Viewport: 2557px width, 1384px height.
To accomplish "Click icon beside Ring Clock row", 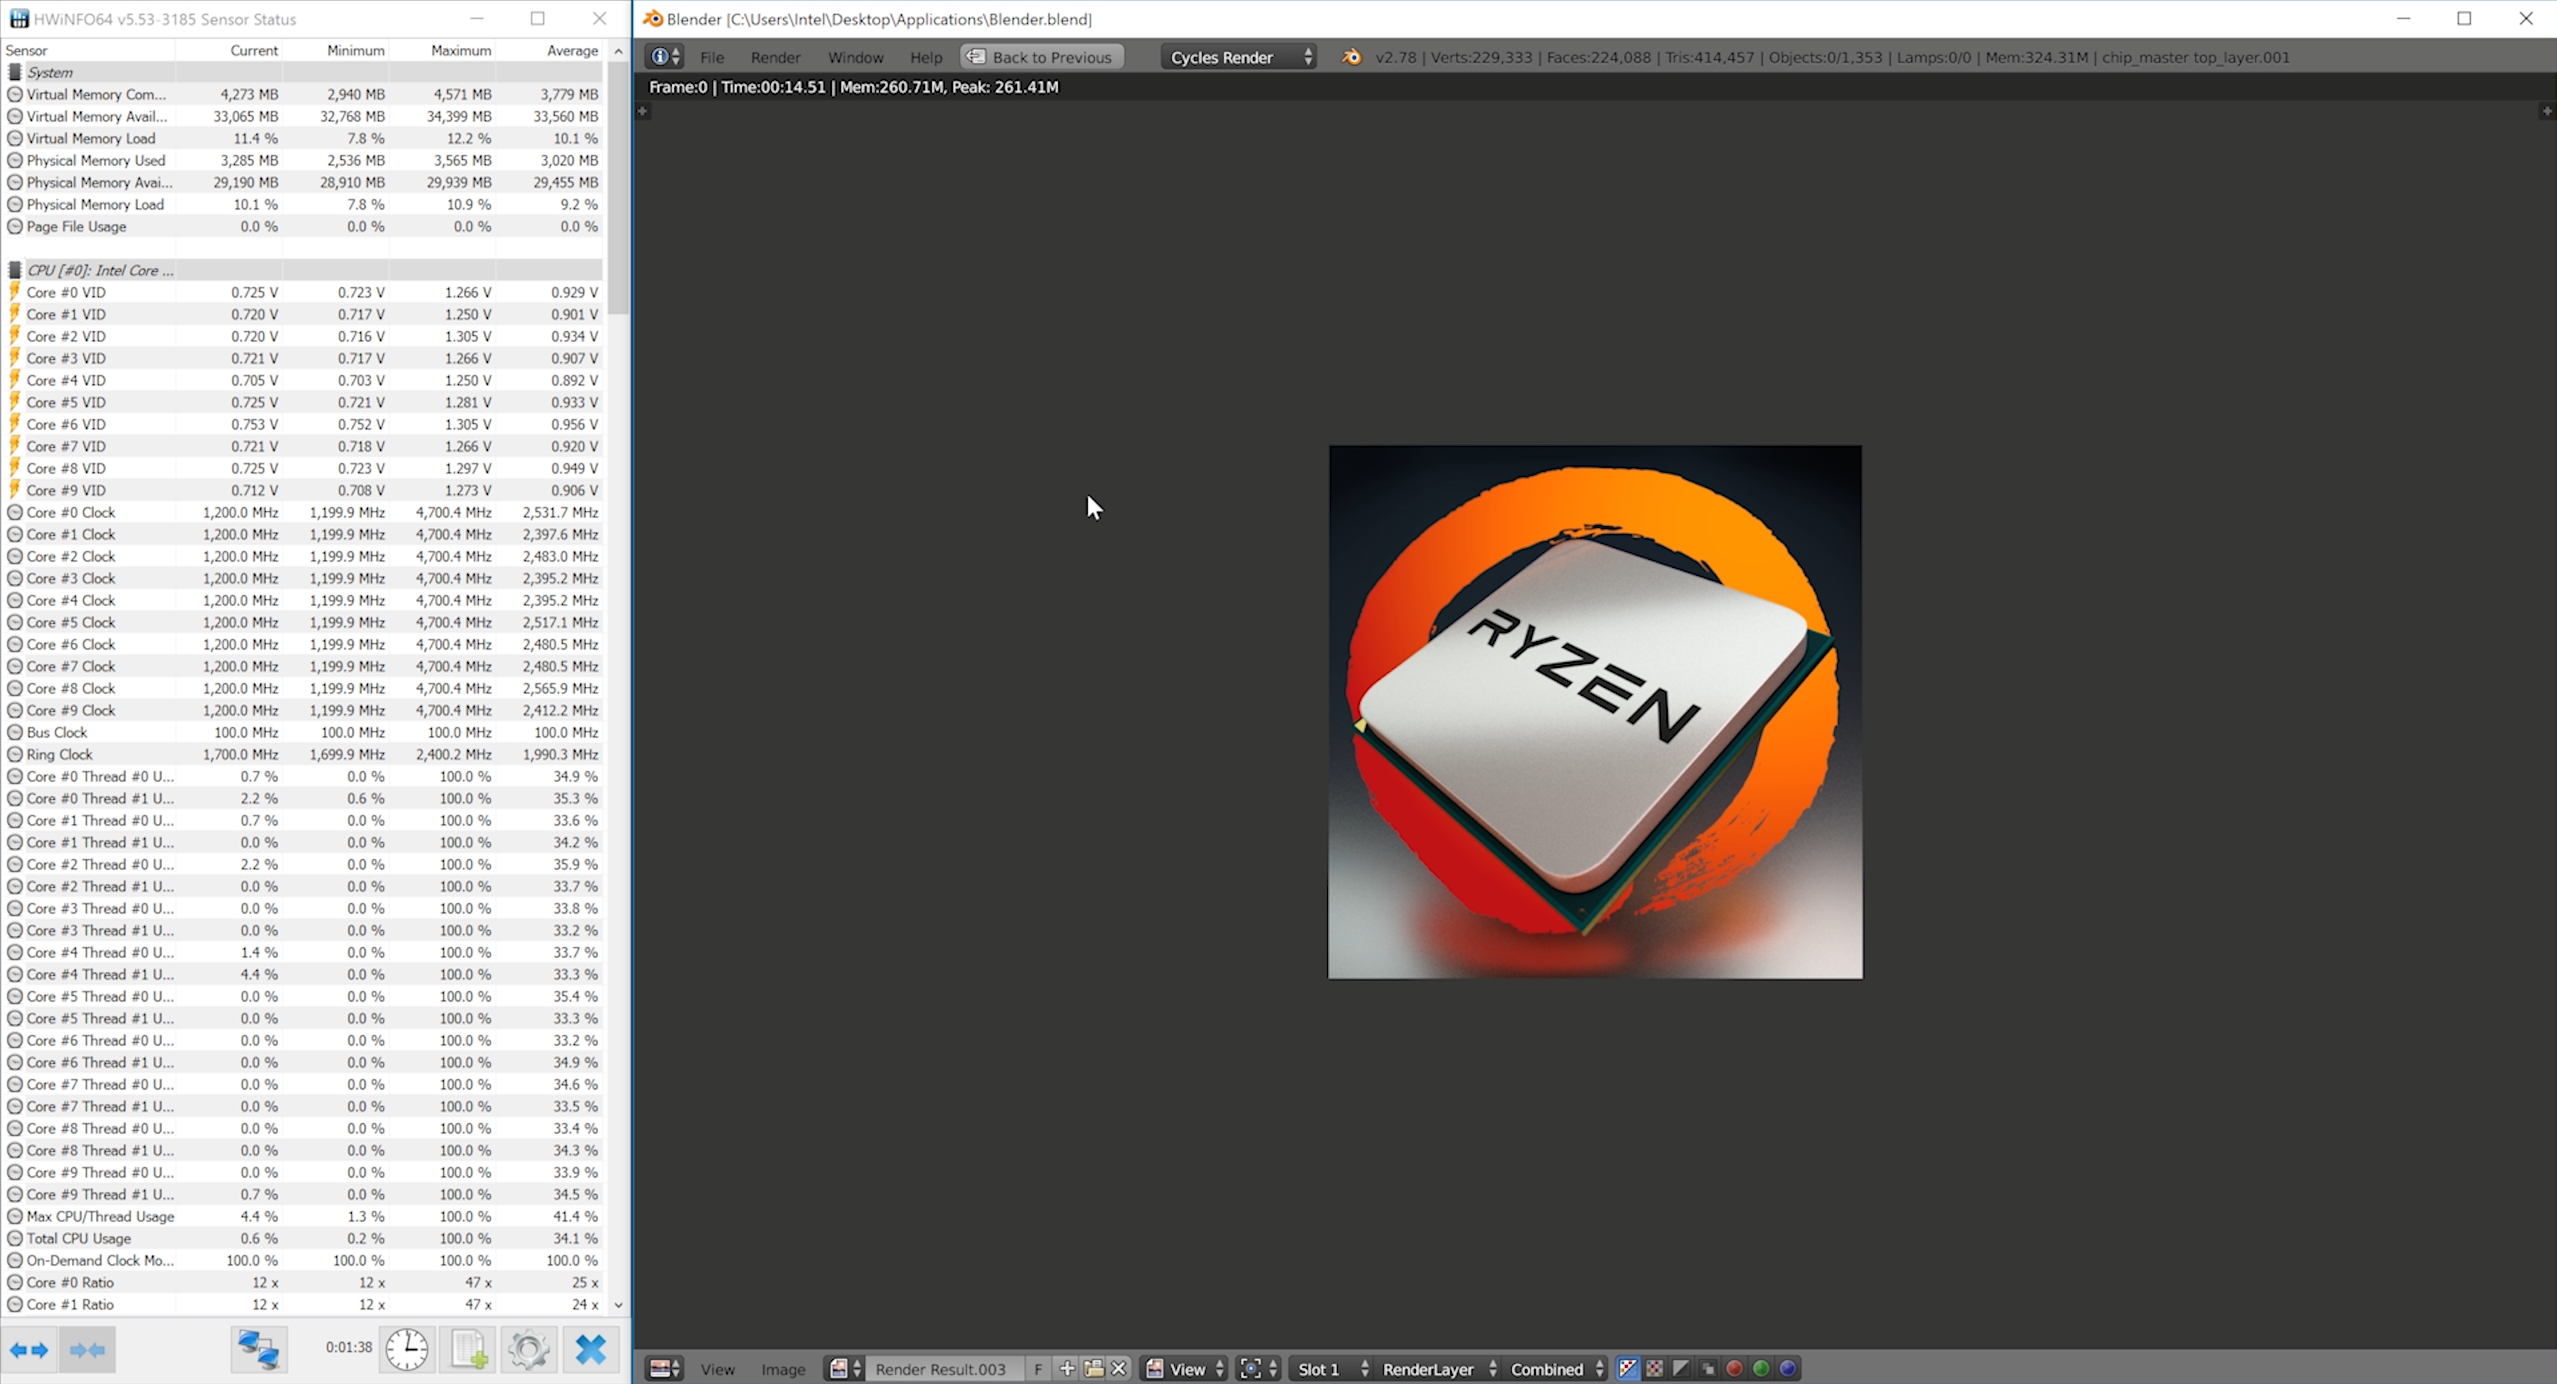I will 15,754.
